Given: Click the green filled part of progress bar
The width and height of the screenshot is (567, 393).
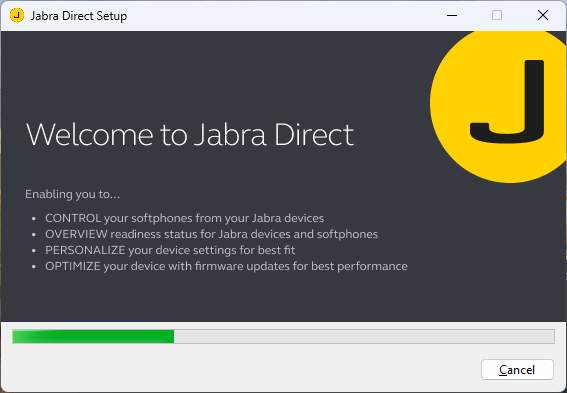Looking at the screenshot, I should 93,337.
